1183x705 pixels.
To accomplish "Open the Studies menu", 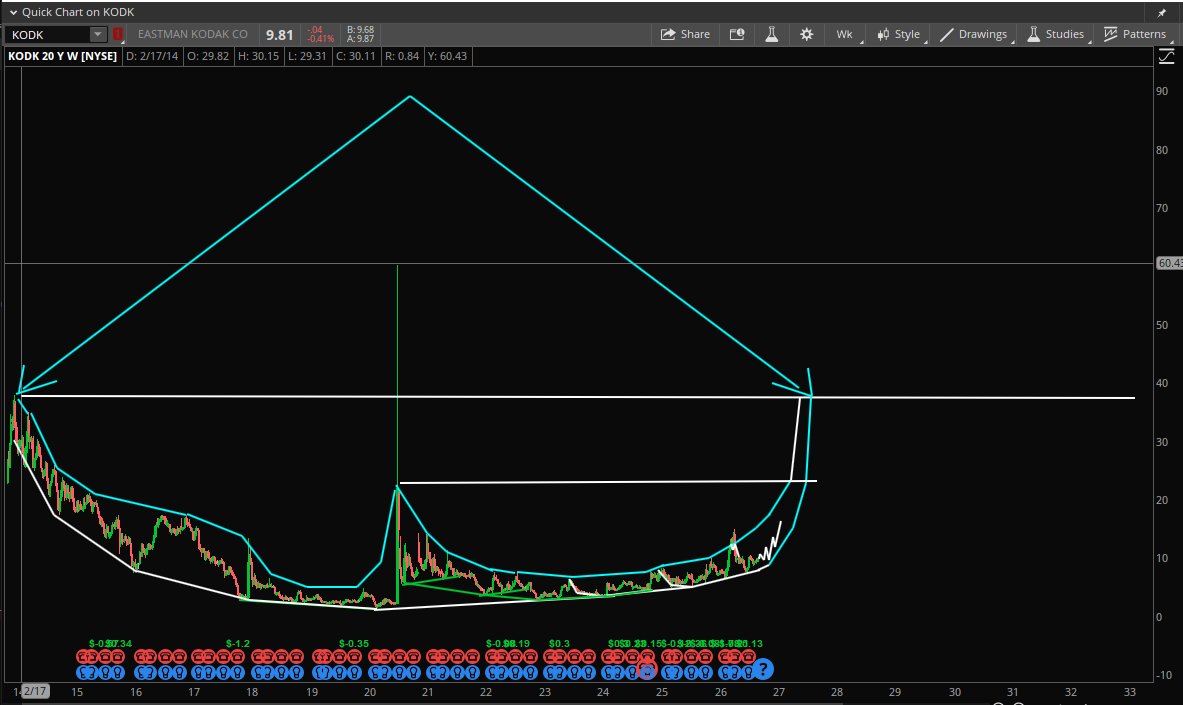I will pyautogui.click(x=1055, y=34).
